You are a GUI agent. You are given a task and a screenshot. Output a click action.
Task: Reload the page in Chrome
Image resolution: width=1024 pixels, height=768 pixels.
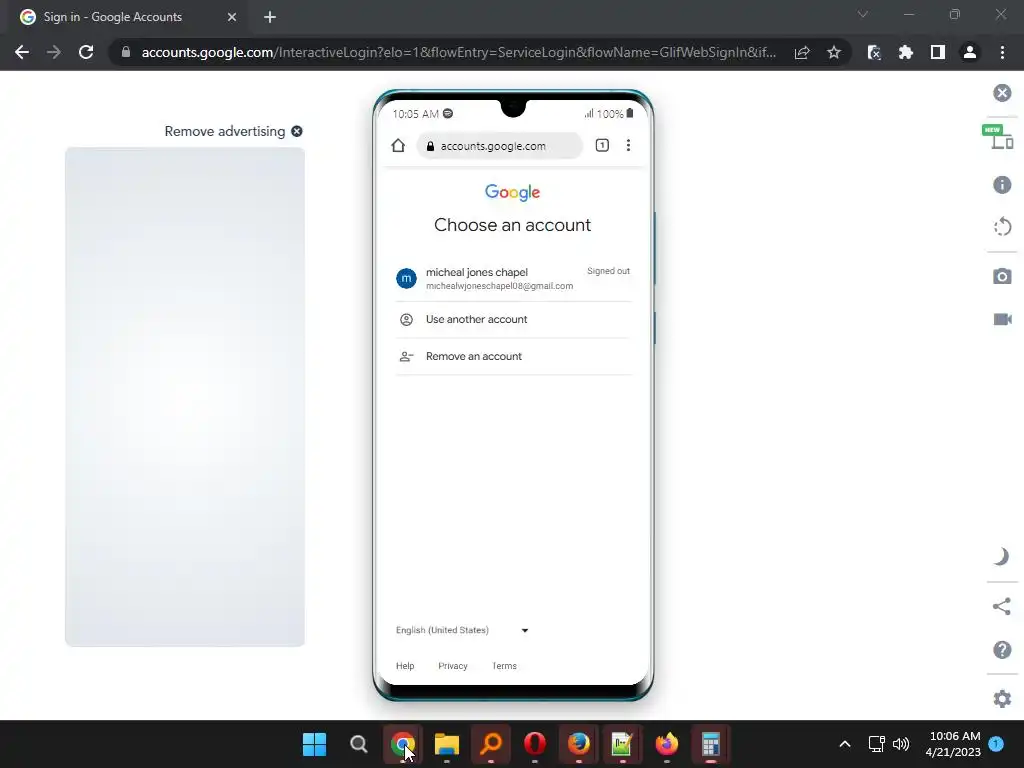(86, 52)
